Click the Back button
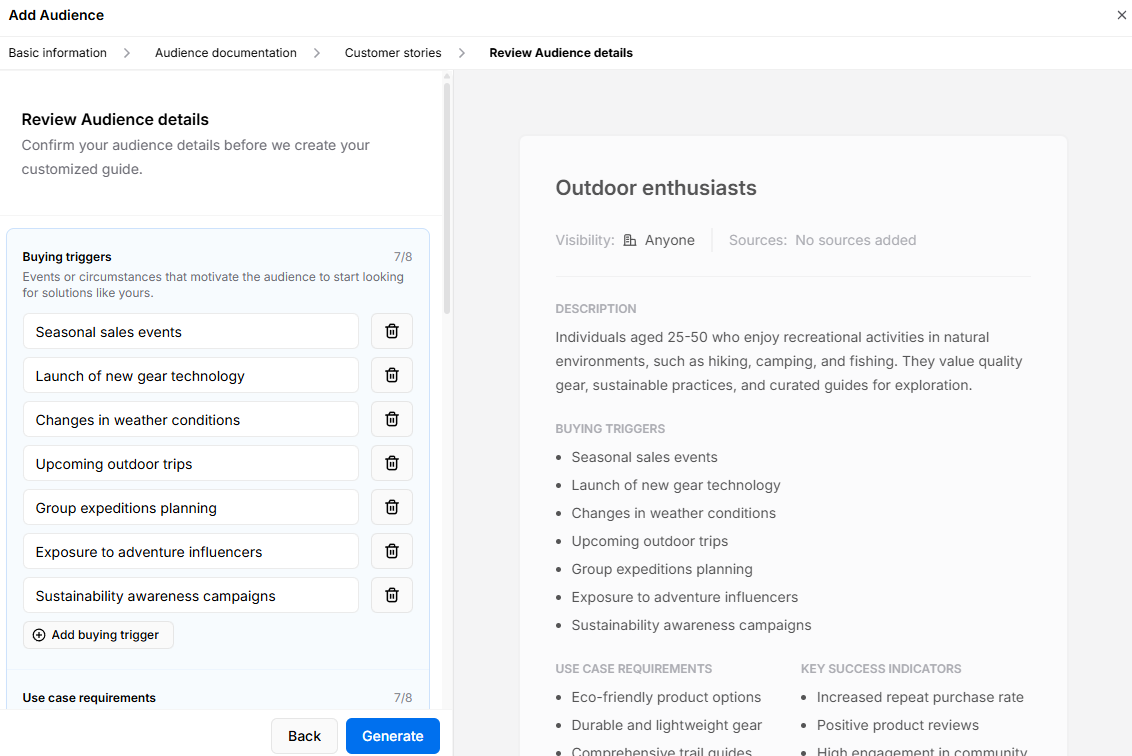Image resolution: width=1132 pixels, height=756 pixels. 304,736
